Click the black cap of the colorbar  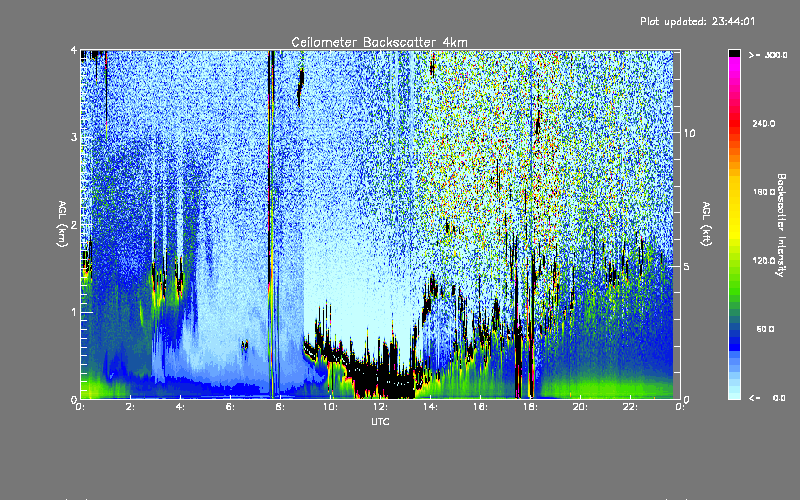[x=734, y=53]
